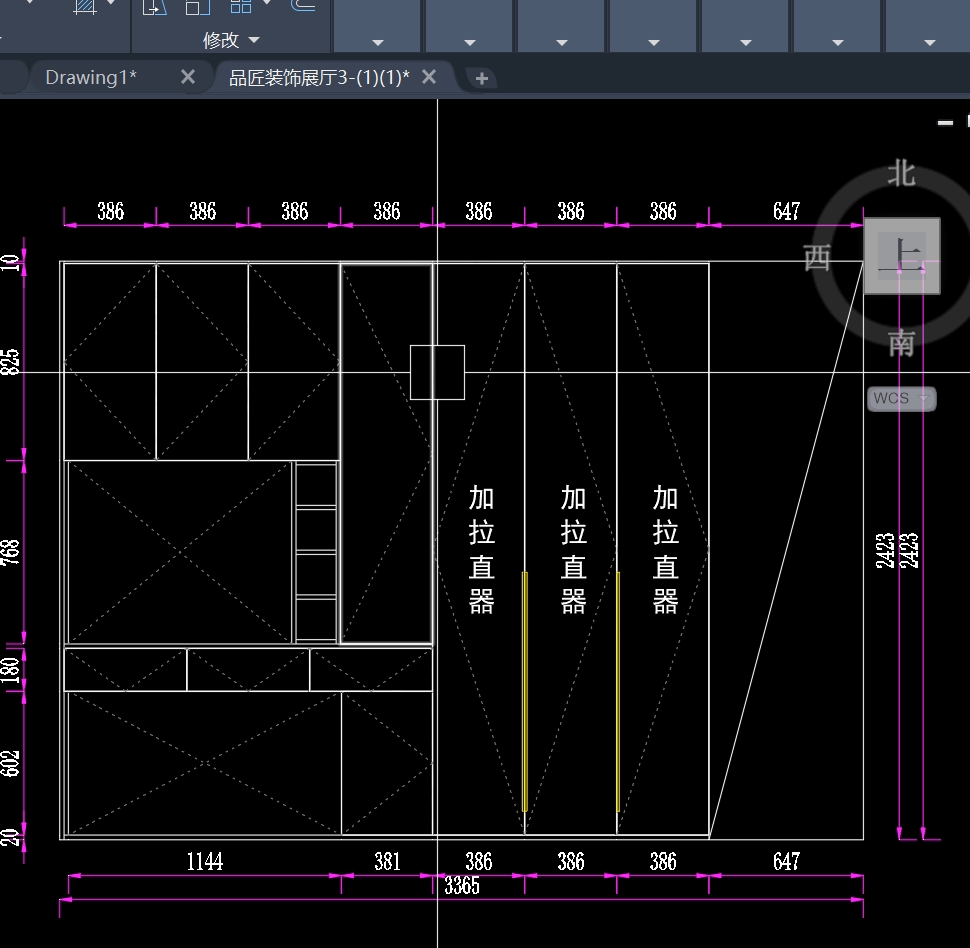Screen dimensions: 970x948
Task: Select the 1144 dimension text at bottom
Action: click(204, 861)
